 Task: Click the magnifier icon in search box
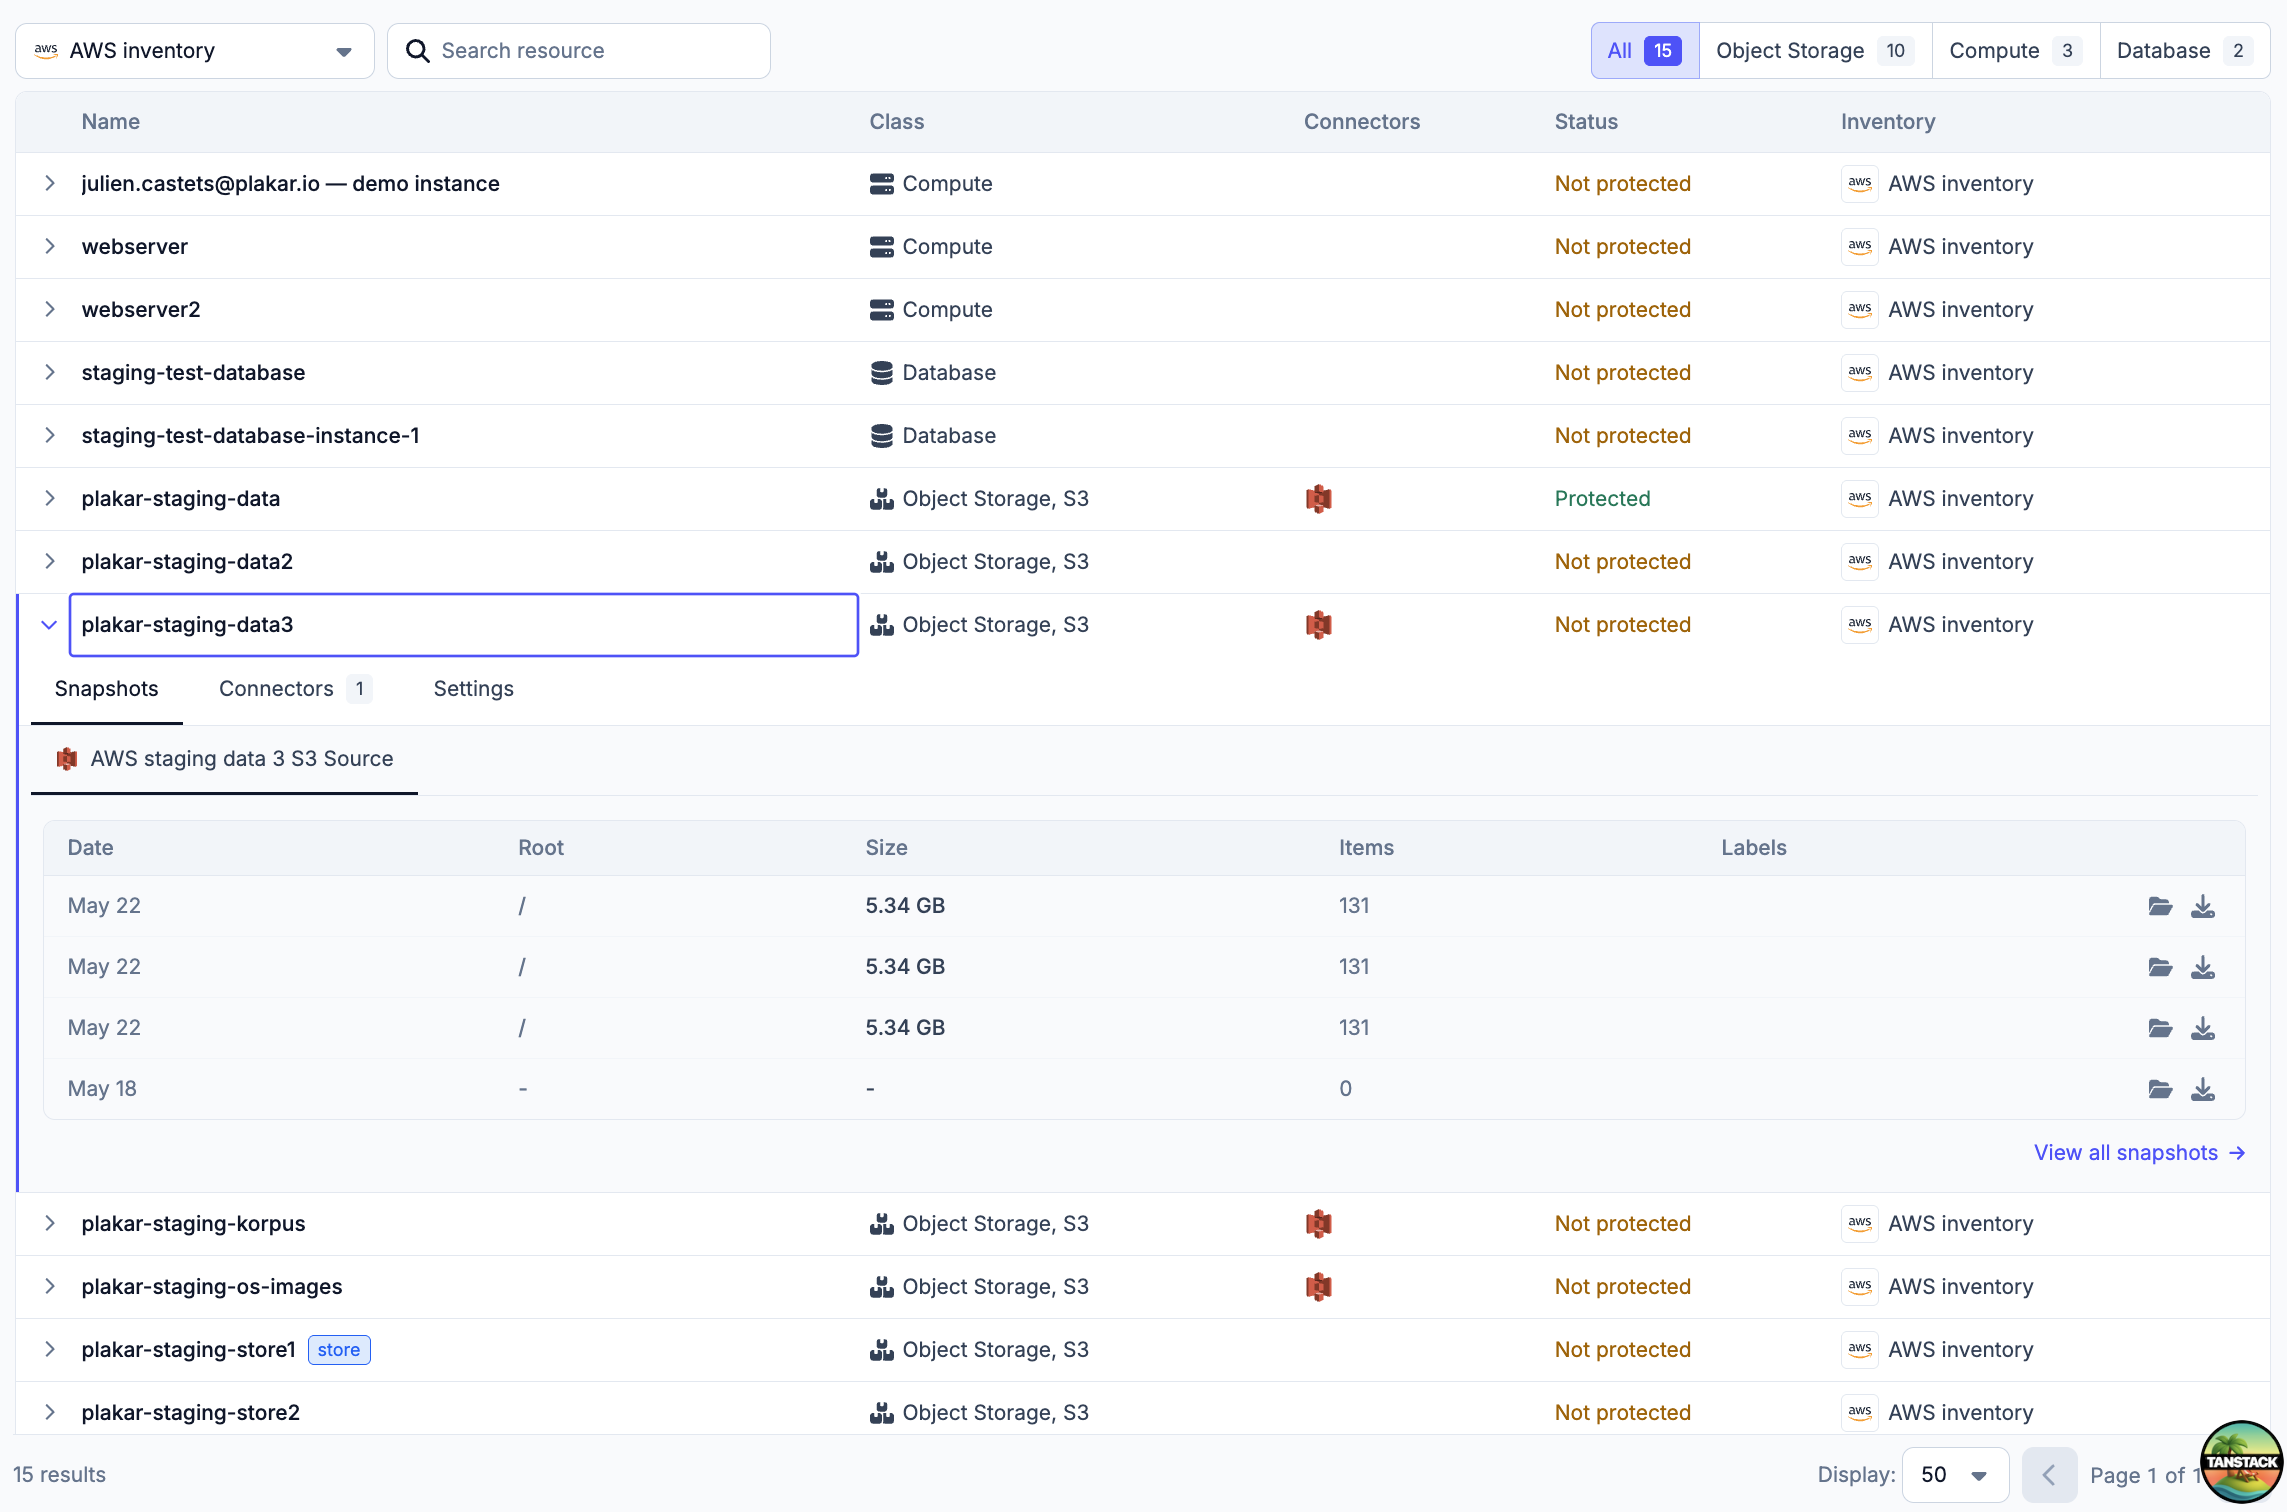[x=418, y=51]
